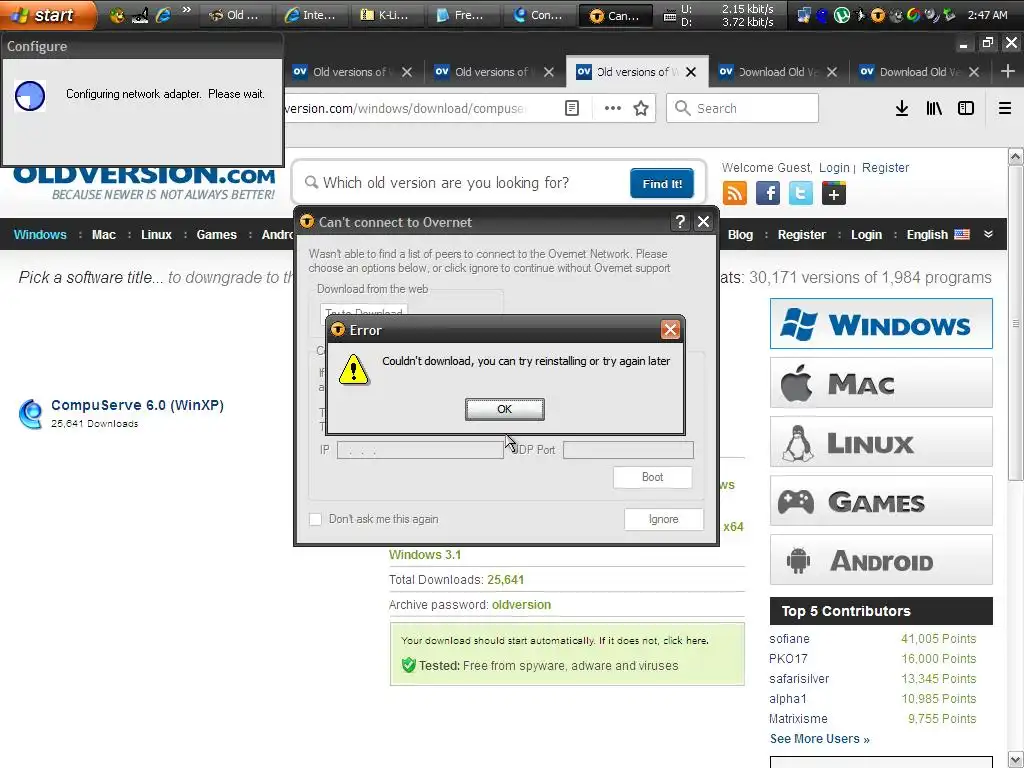Open the Firefox Library icon
Screen dimensions: 1024x768
(x=934, y=108)
